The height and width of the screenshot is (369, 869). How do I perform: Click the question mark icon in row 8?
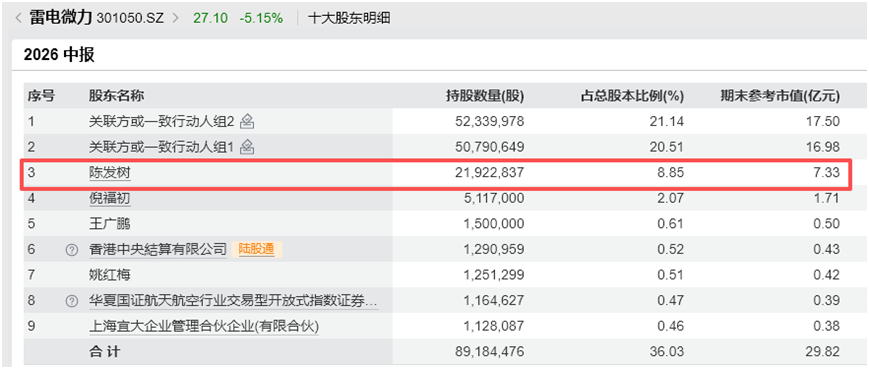pyautogui.click(x=71, y=301)
